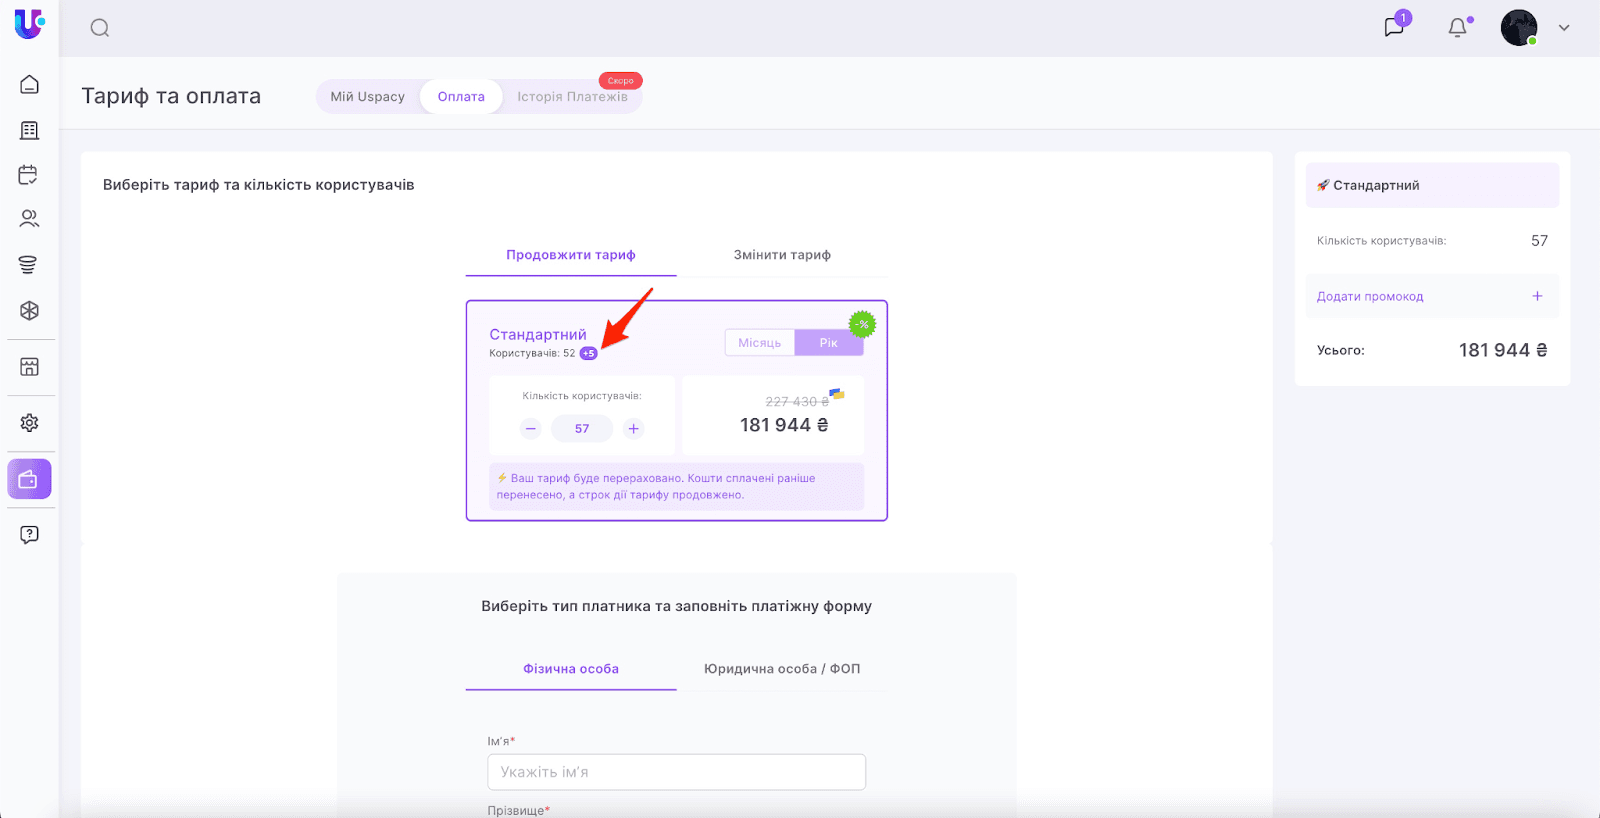The image size is (1600, 818).
Task: Select the Фізична особа payer tab
Action: (x=571, y=669)
